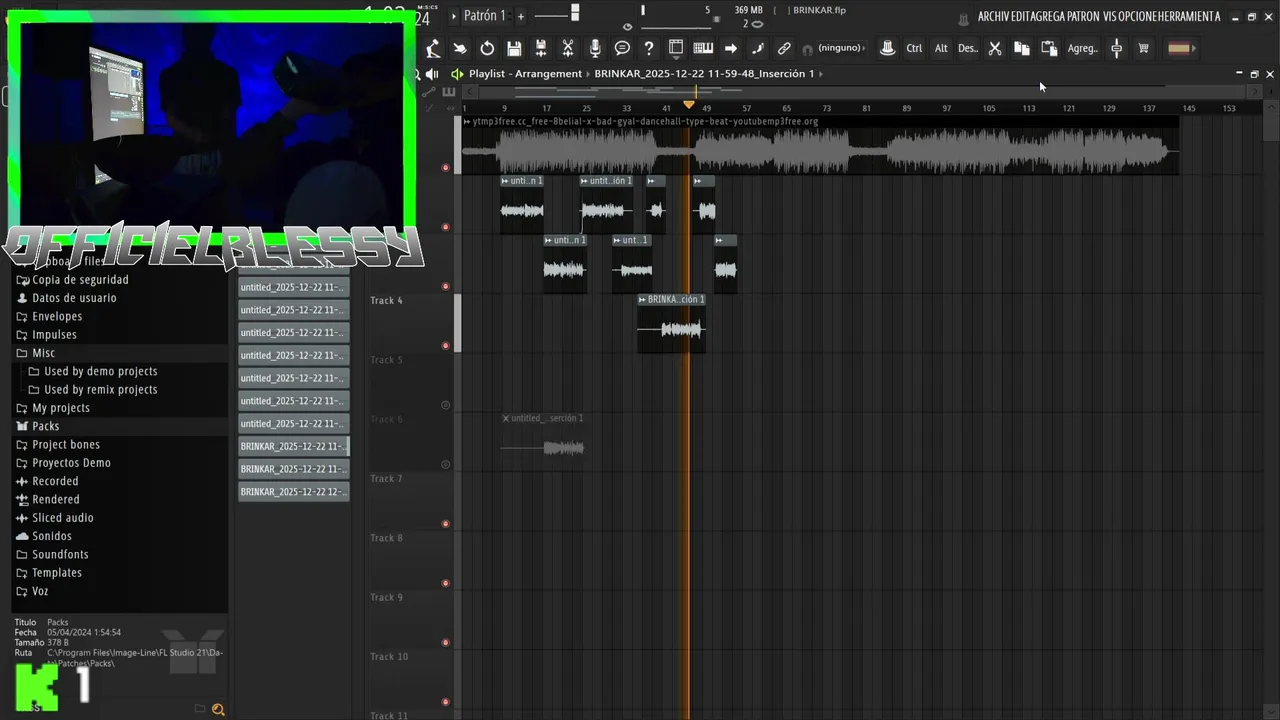Screen dimensions: 1280x720
Task: Click the pattern color swatch
Action: tap(1179, 48)
